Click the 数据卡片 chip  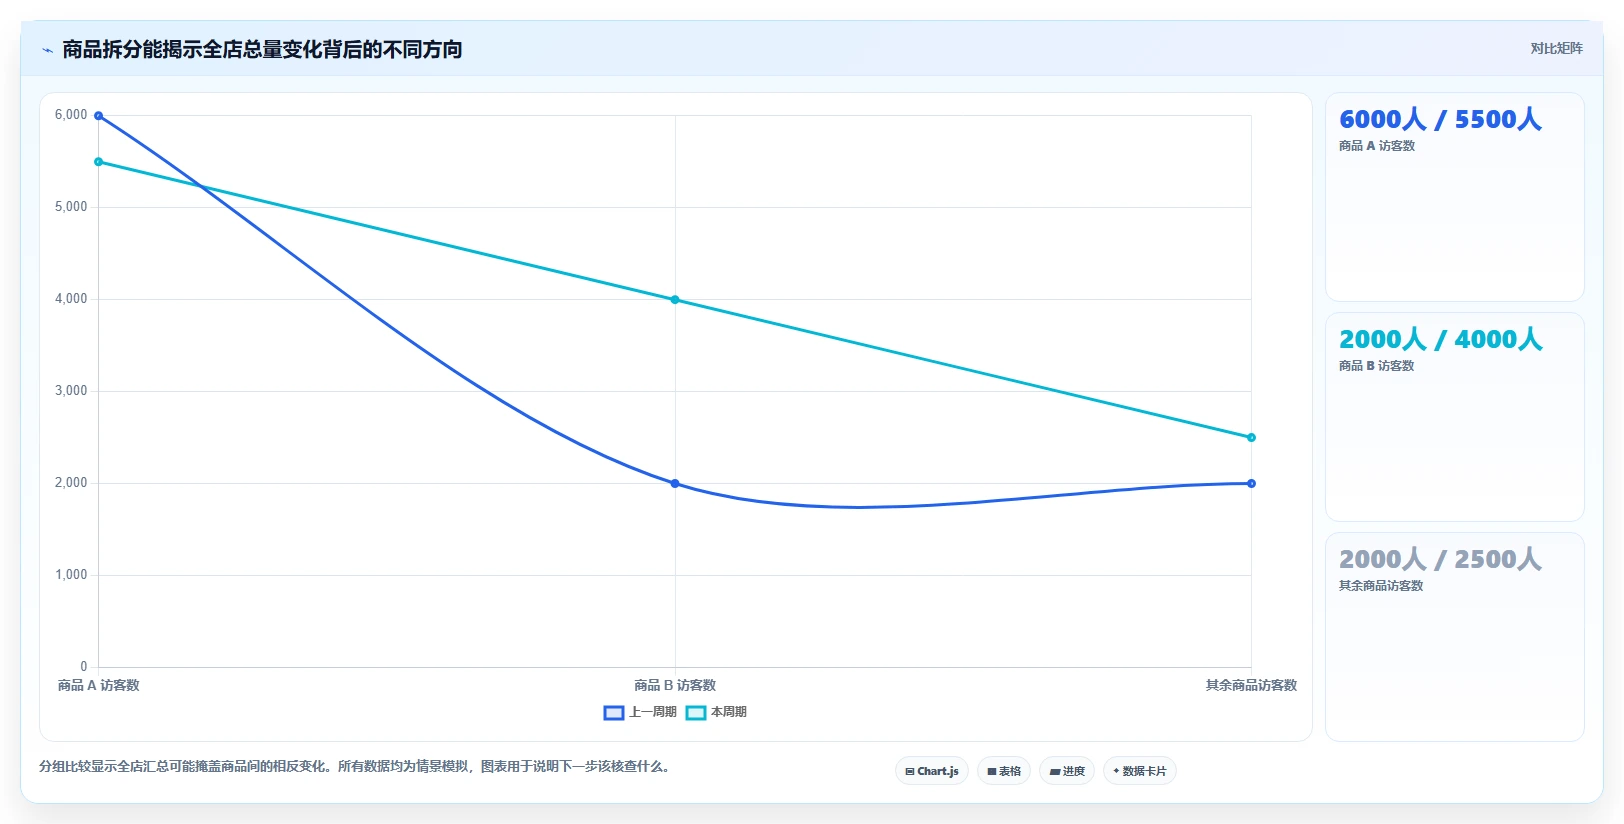[x=1140, y=771]
